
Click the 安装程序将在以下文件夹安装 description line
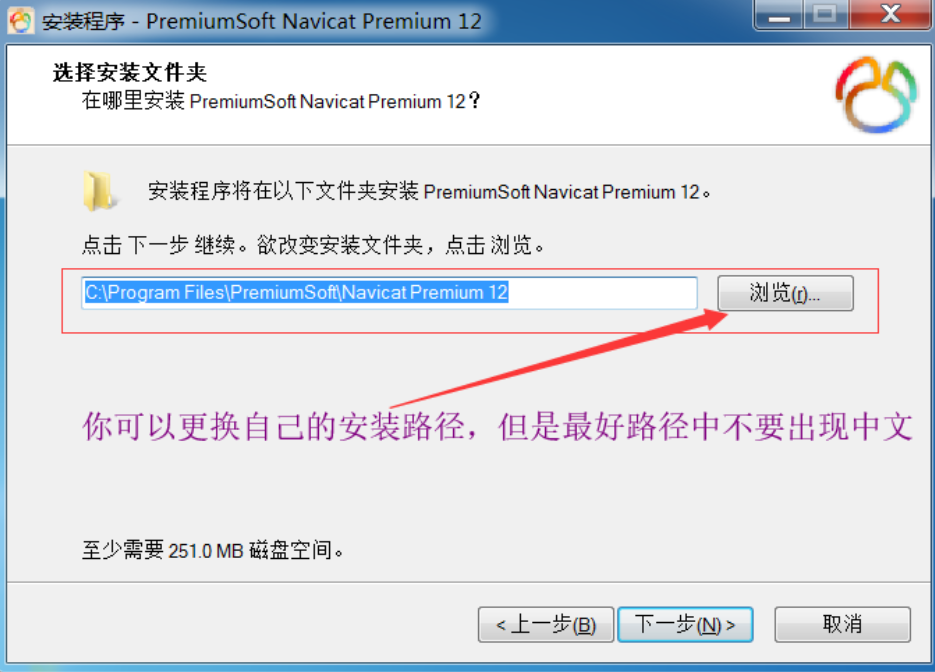click(429, 192)
